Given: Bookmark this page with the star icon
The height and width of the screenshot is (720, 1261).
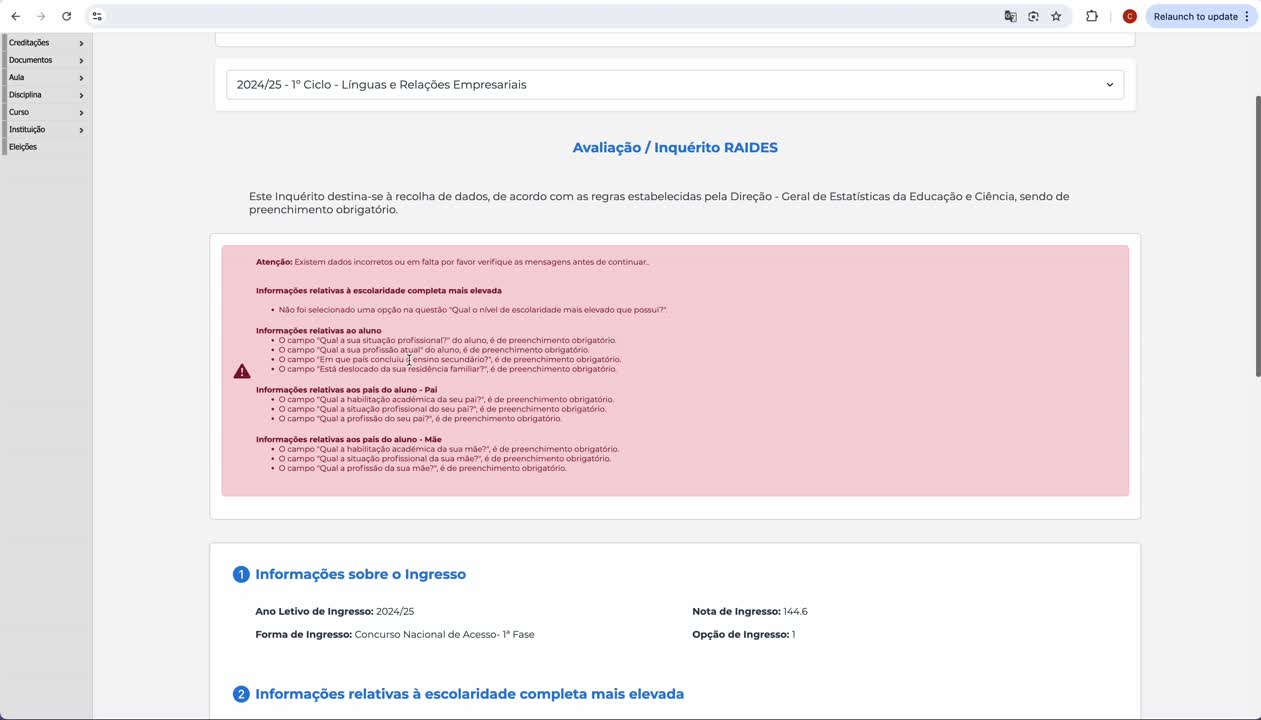Looking at the screenshot, I should (1056, 16).
